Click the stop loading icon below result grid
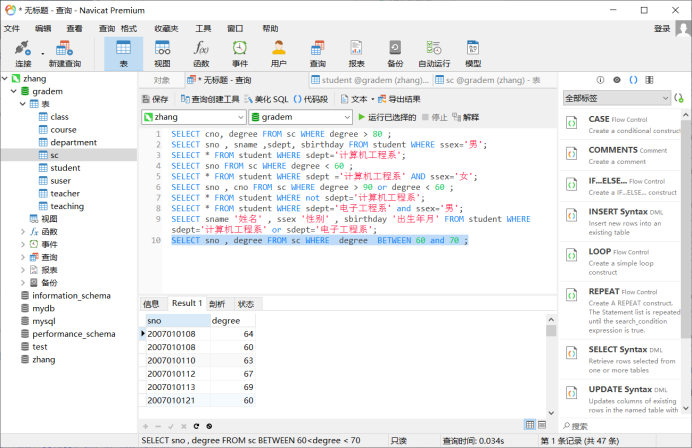The width and height of the screenshot is (692, 448). [209, 426]
